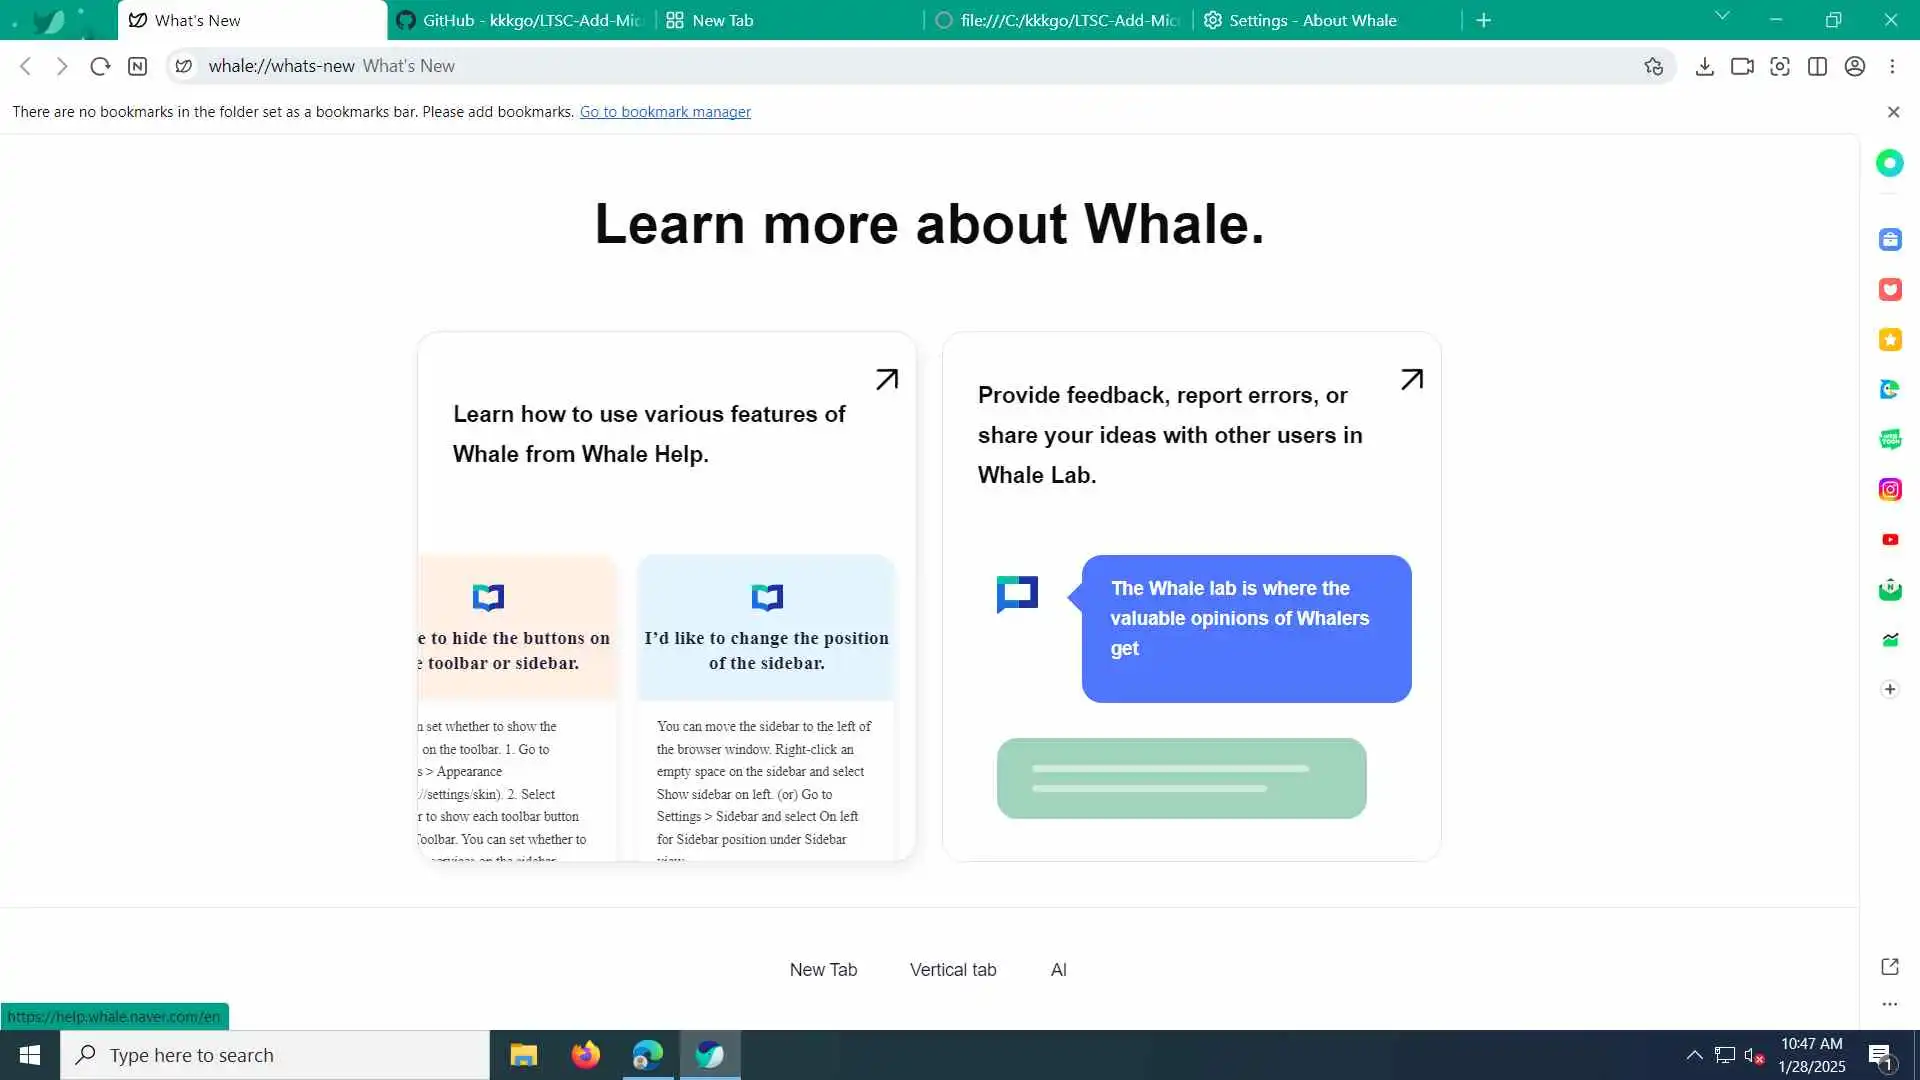Screen dimensions: 1920x1080
Task: Show hidden system tray icons
Action: 1694,1055
